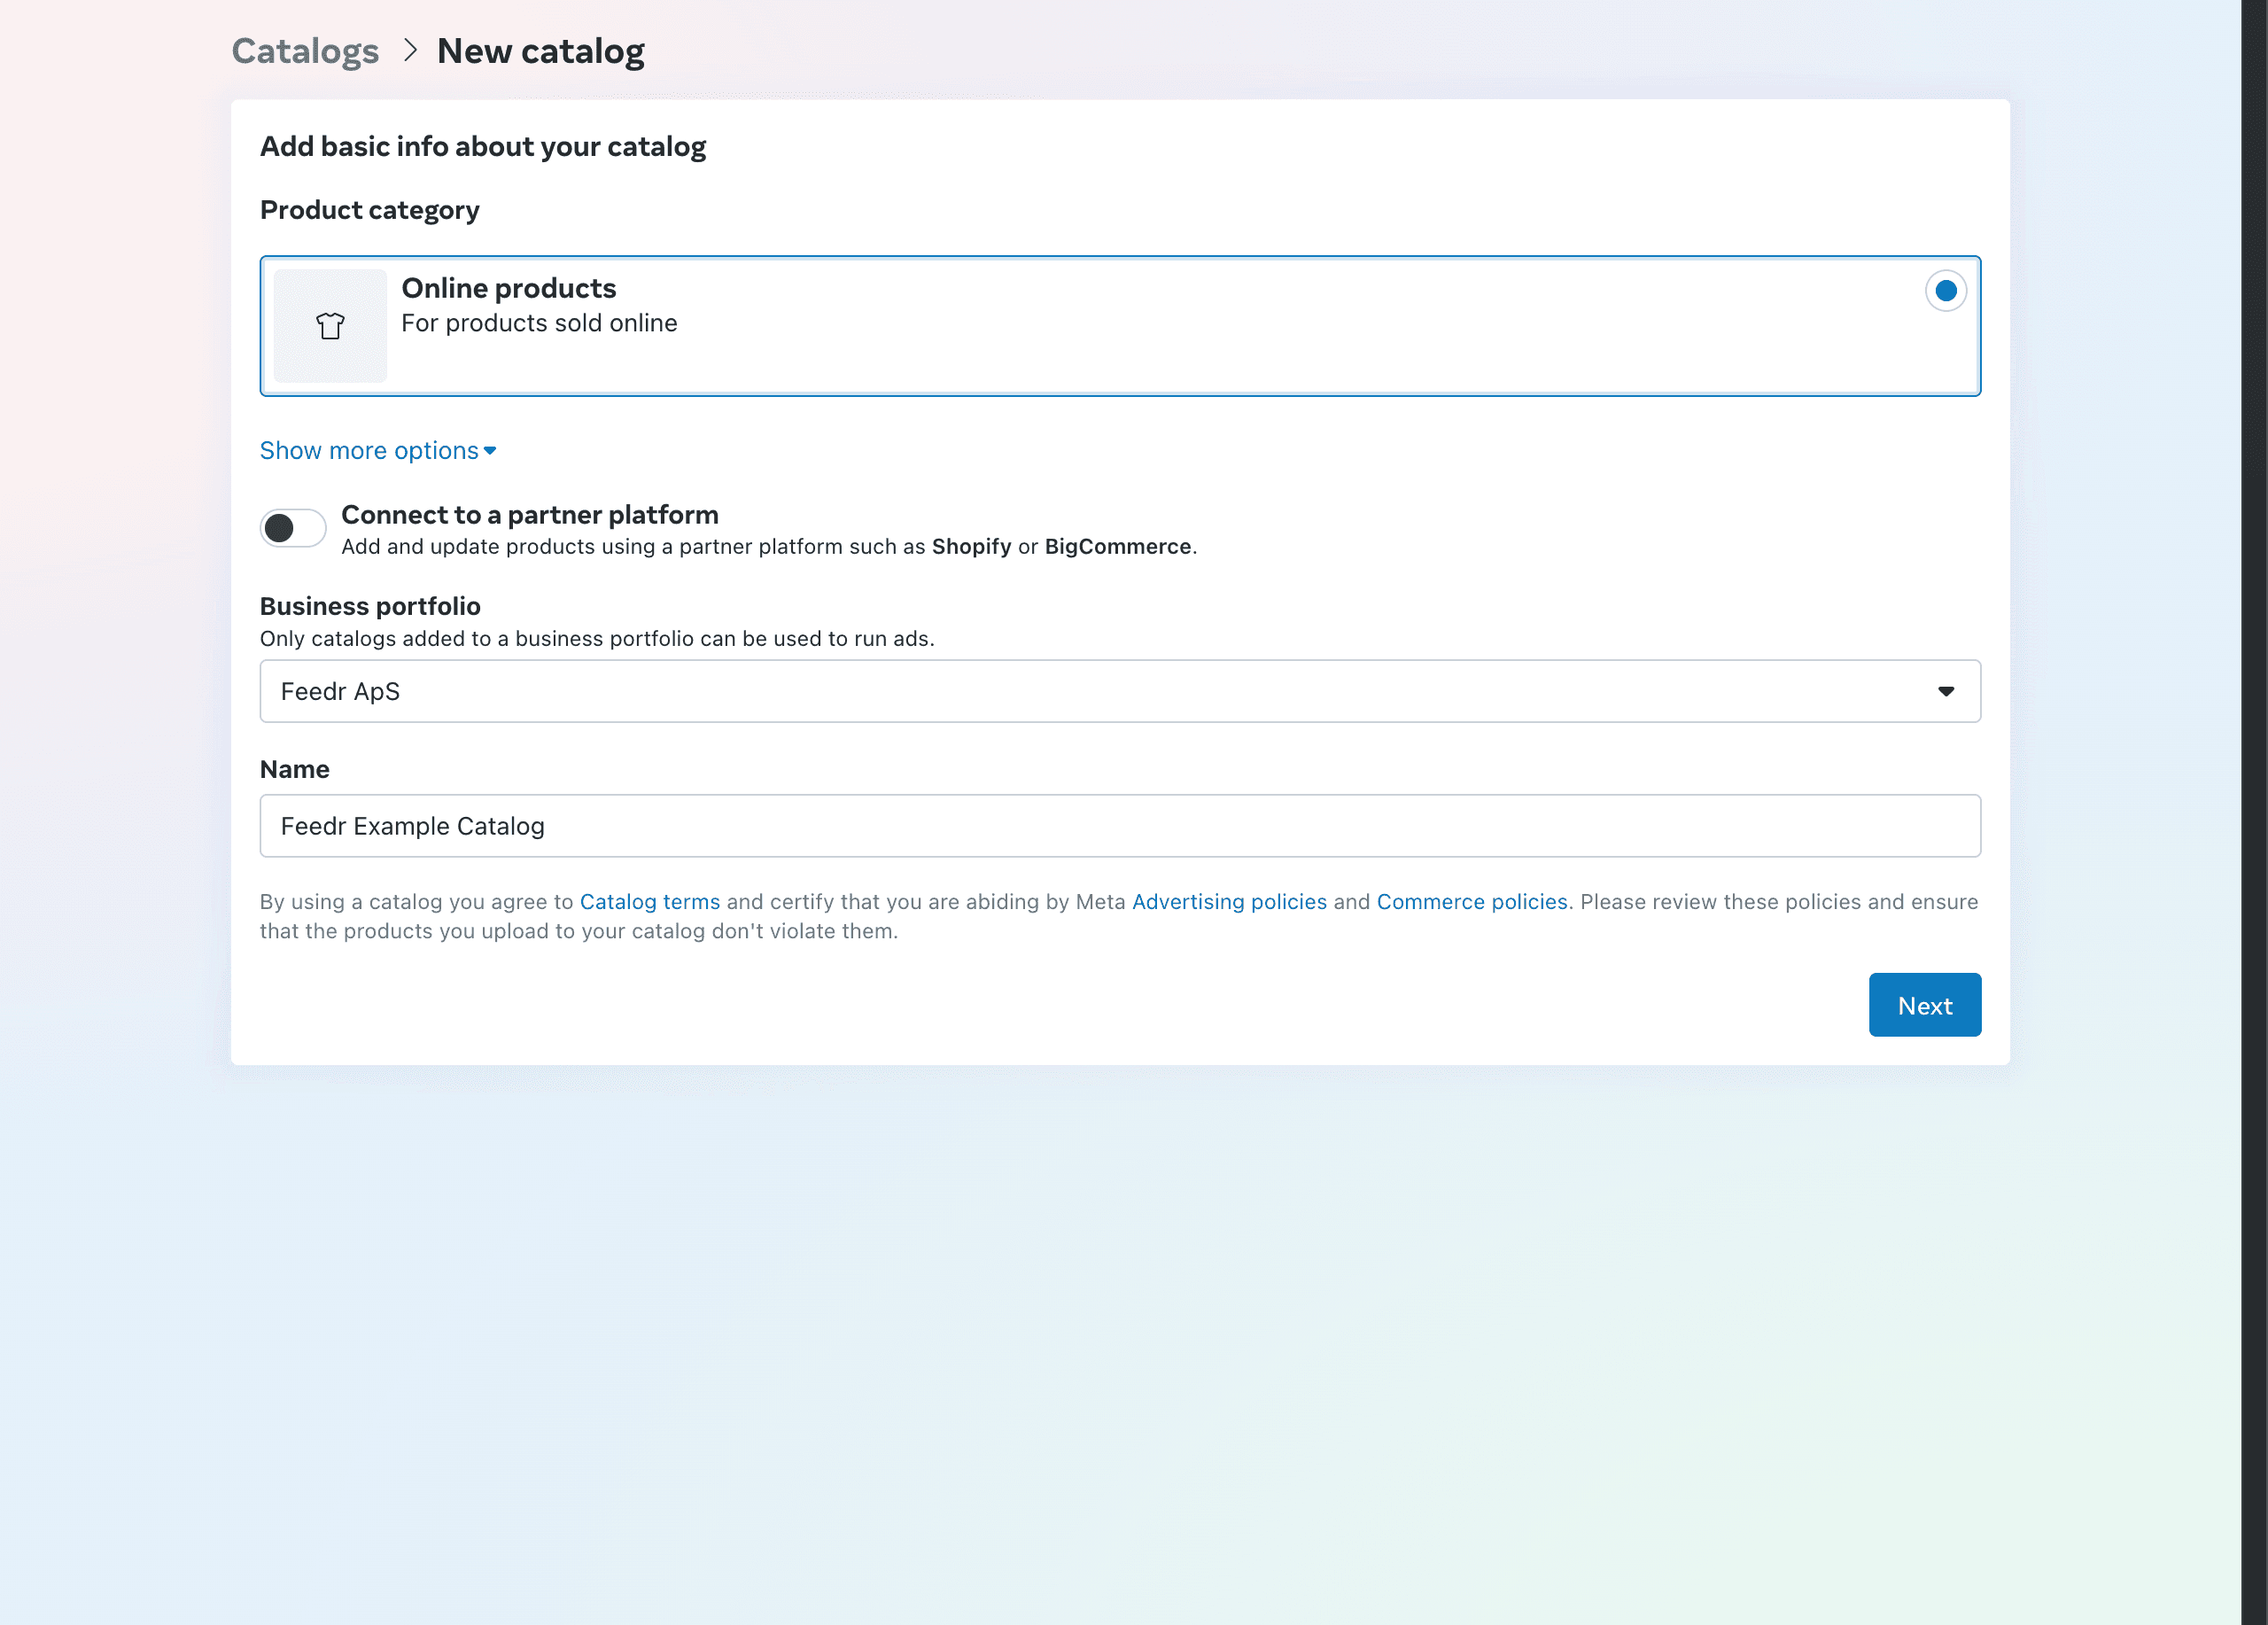Go back to Catalogs breadcrumb
The height and width of the screenshot is (1625, 2268).
(x=305, y=51)
